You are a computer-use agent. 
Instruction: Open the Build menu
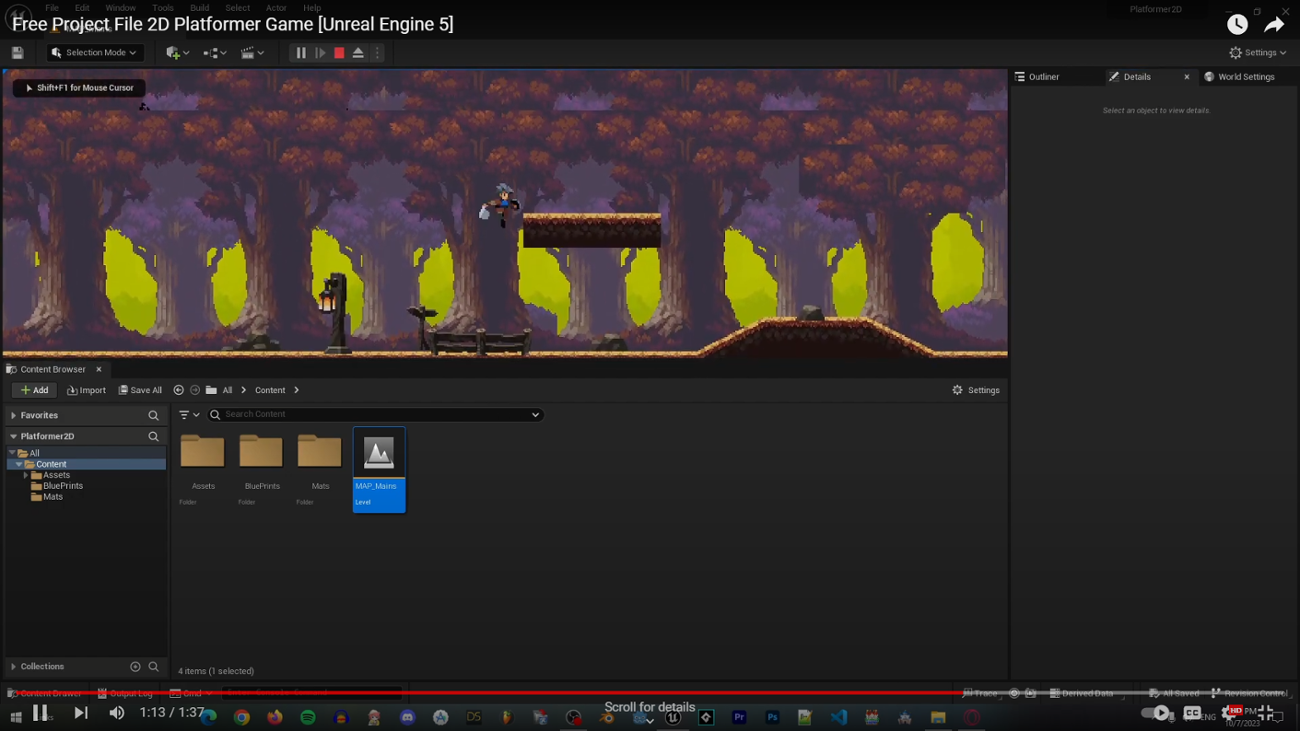200,8
